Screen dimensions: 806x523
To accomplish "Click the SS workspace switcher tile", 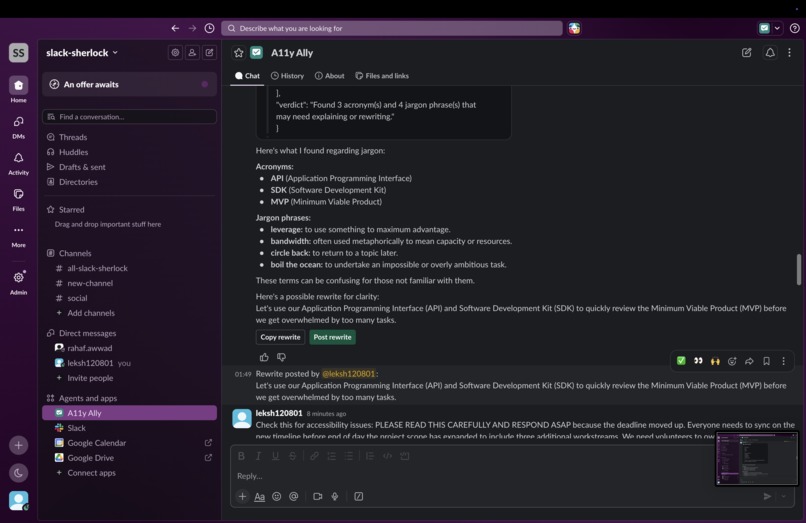I will [x=19, y=52].
